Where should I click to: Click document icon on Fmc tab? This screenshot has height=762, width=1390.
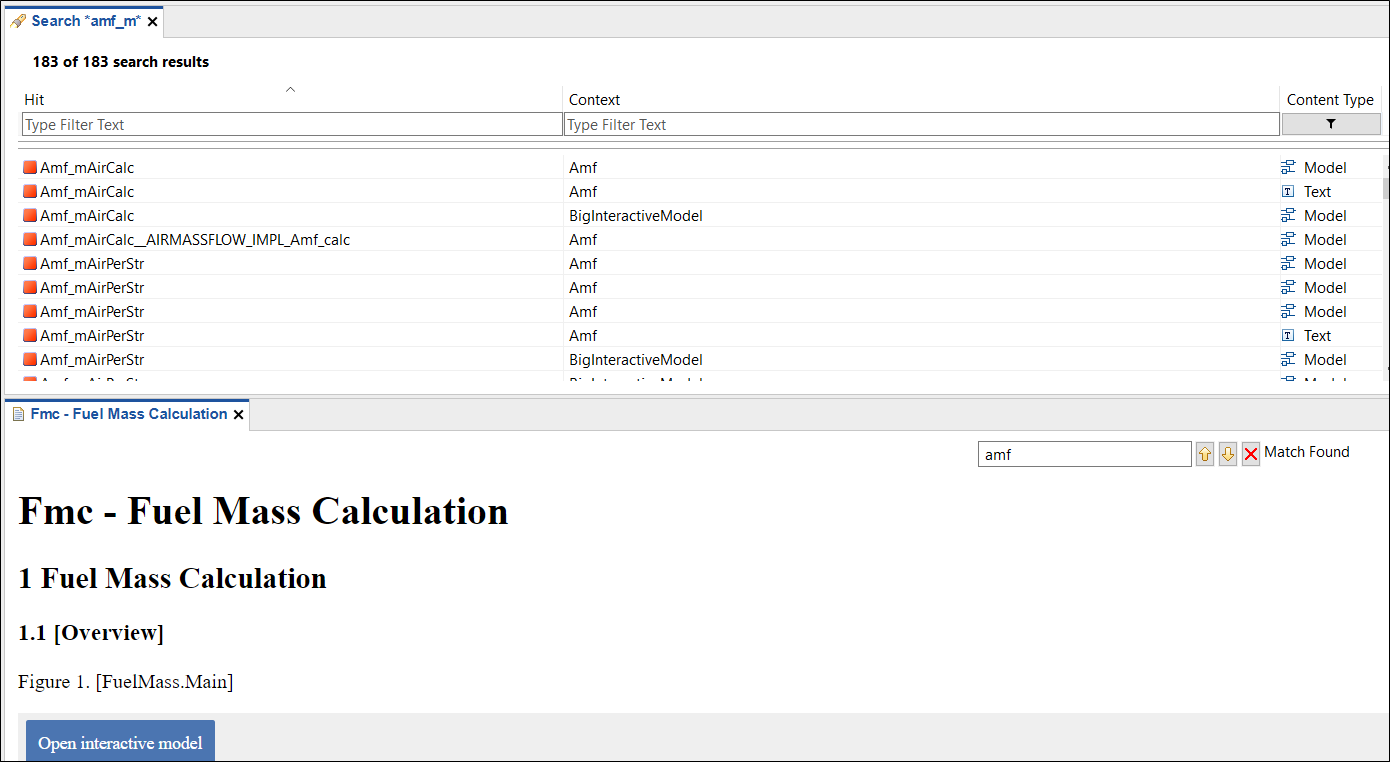click(18, 414)
